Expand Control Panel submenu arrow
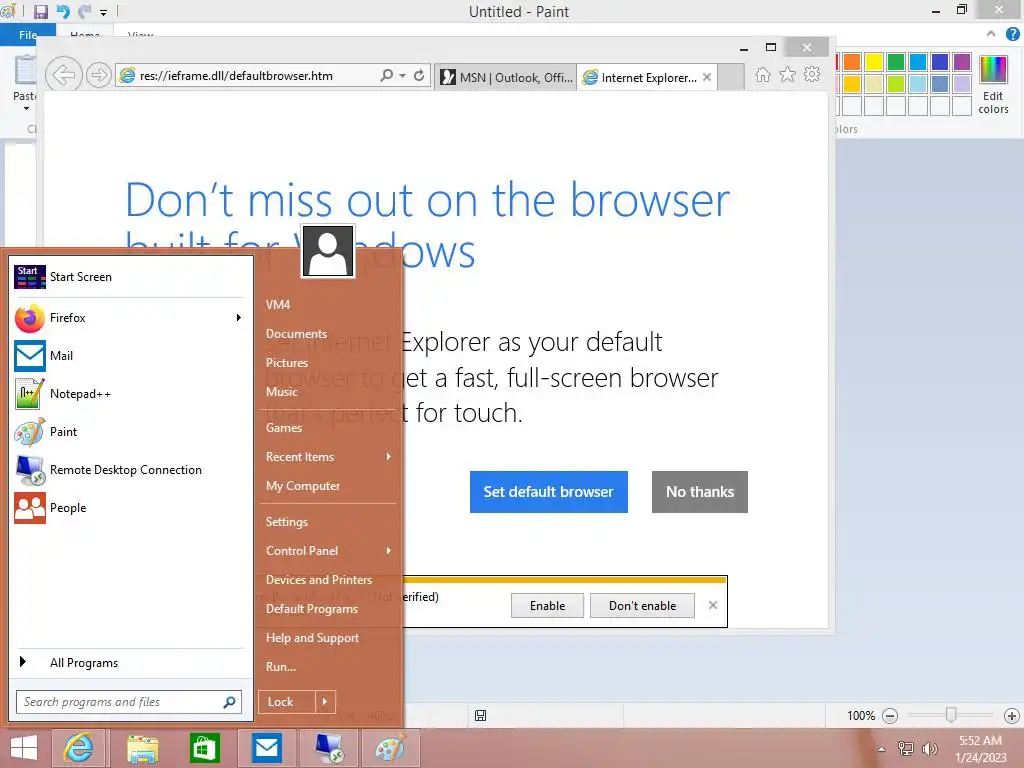1024x768 pixels. tap(389, 551)
